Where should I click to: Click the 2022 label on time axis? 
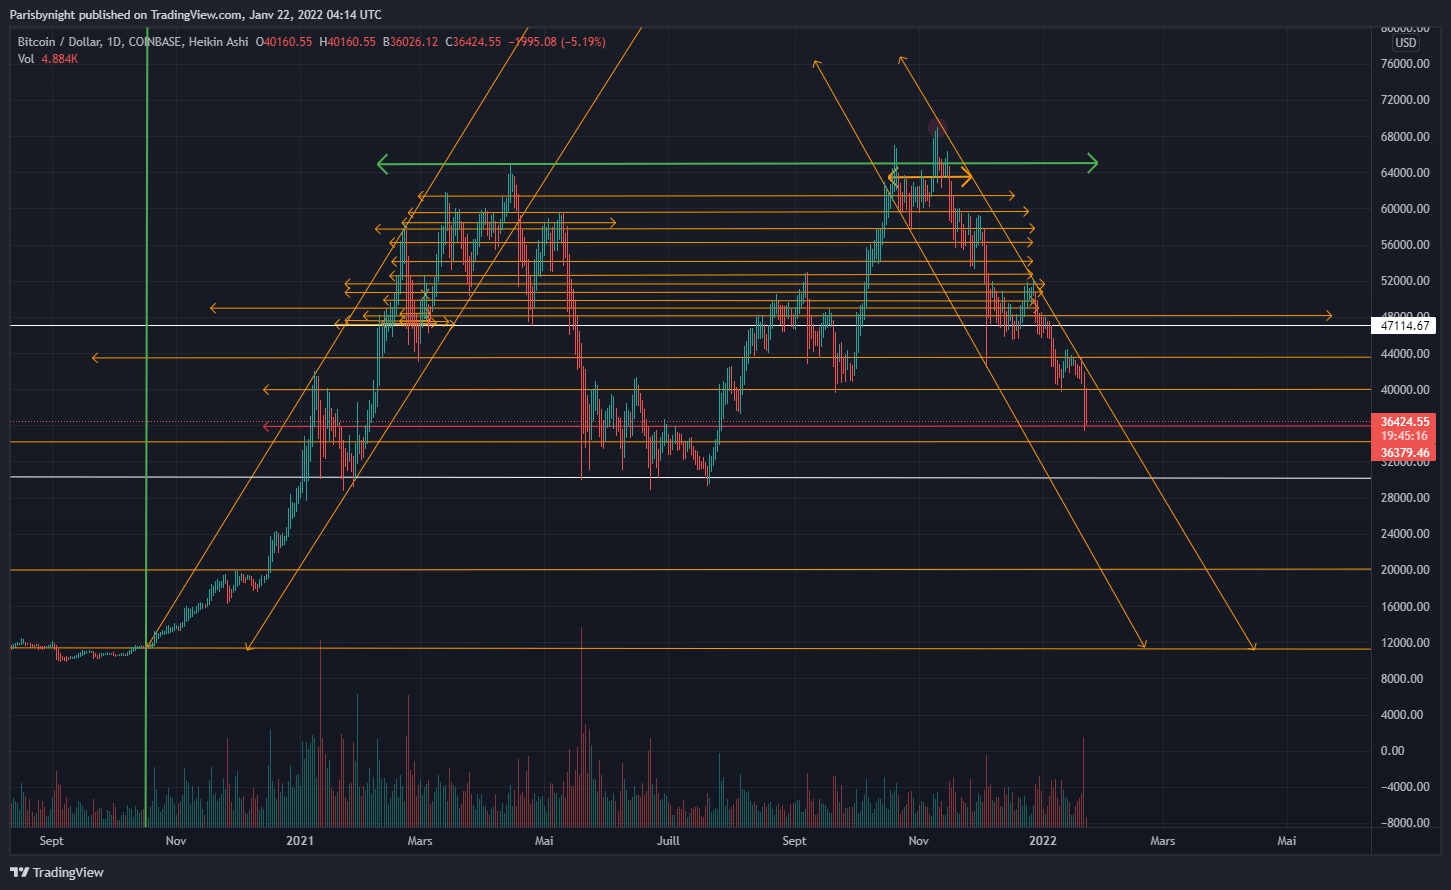click(1044, 841)
